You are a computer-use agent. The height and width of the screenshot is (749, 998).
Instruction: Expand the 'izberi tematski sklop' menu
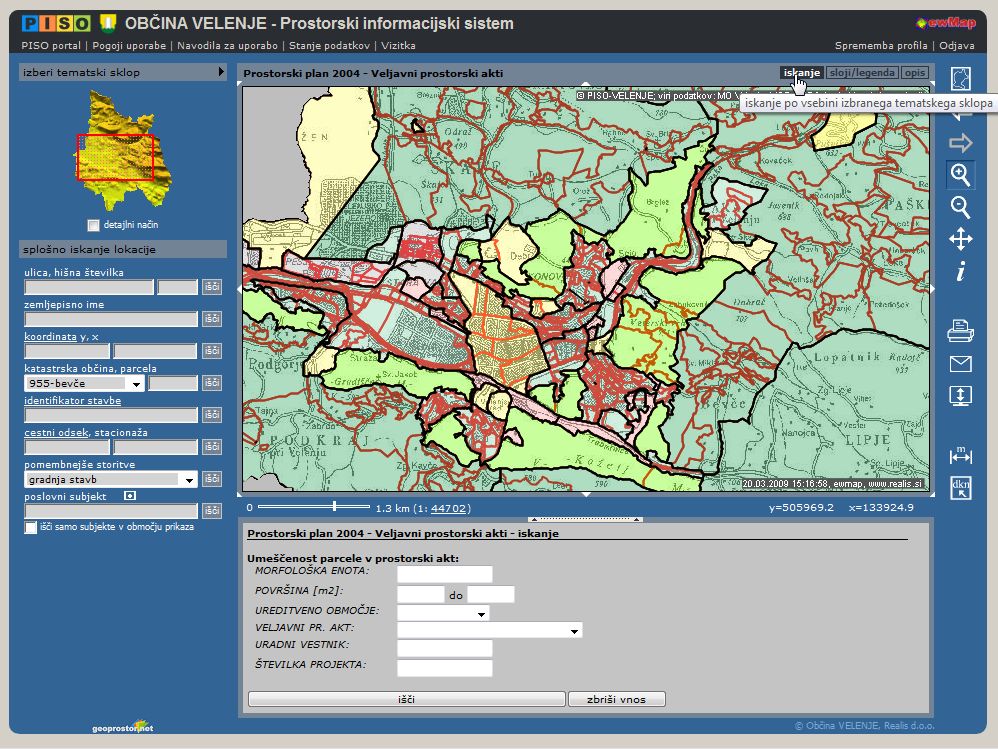coord(221,72)
